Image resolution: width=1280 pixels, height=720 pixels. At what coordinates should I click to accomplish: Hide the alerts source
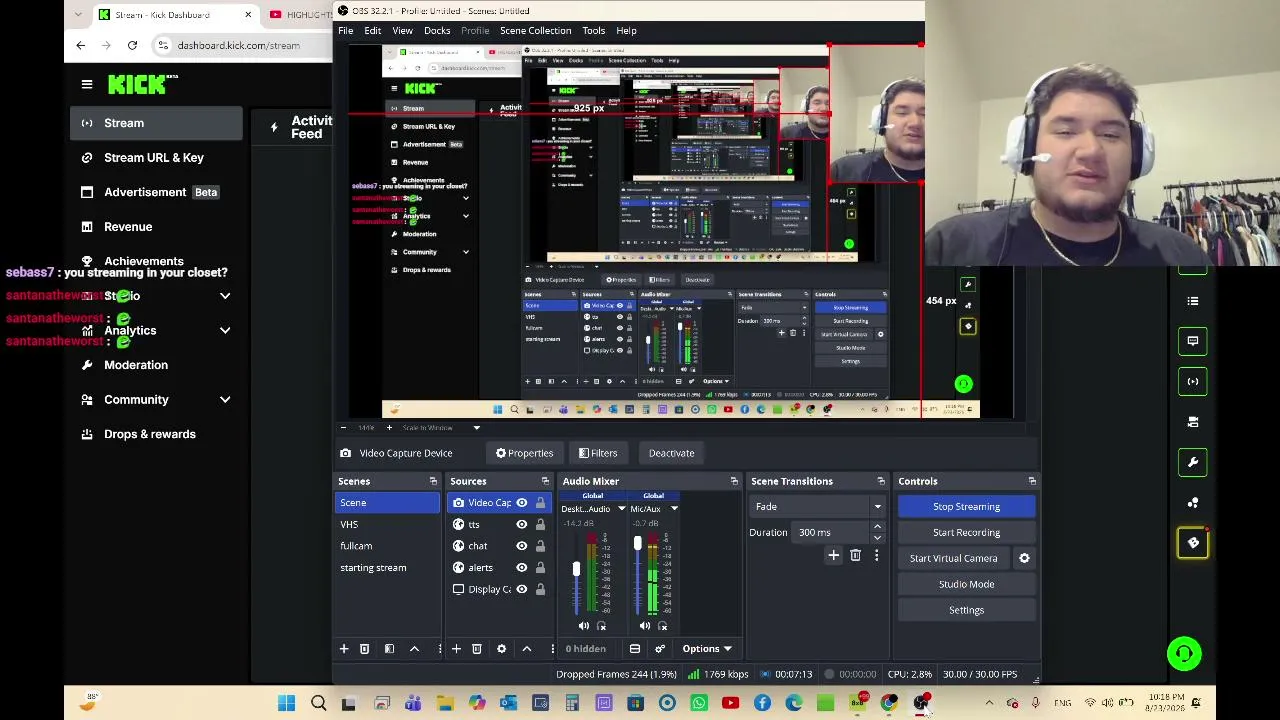521,568
